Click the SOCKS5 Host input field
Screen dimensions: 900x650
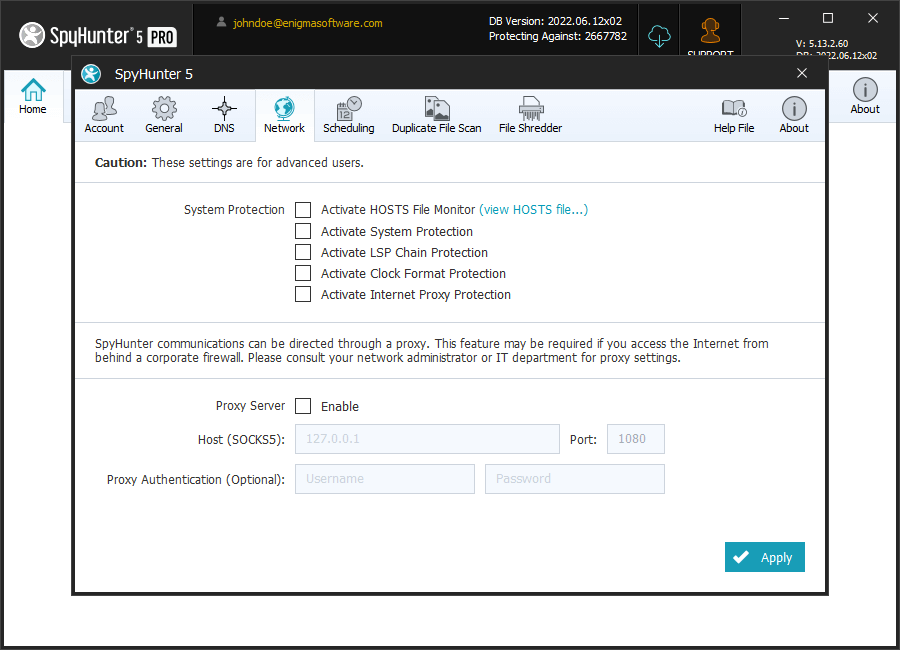pos(427,439)
